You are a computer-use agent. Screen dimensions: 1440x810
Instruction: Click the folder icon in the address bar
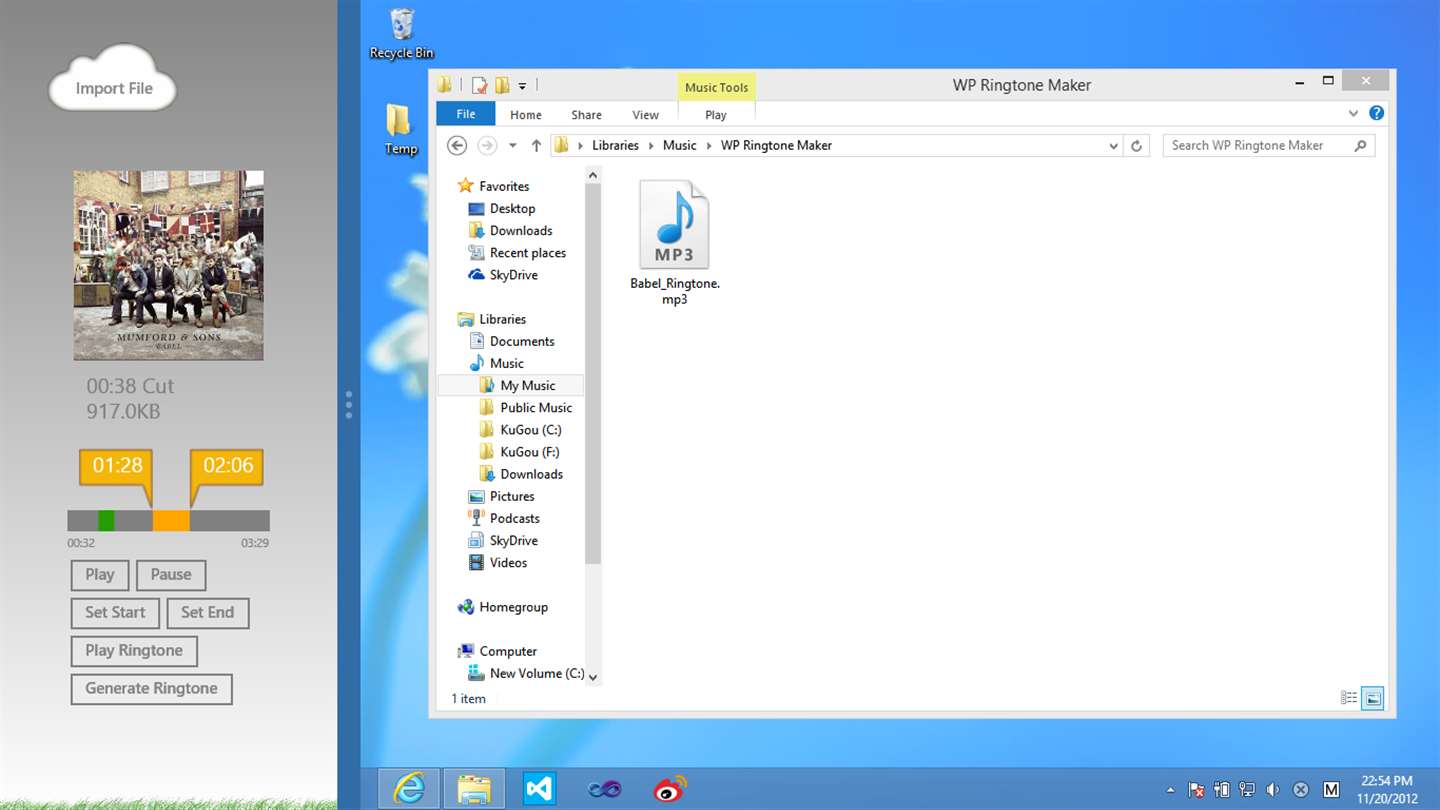tap(562, 145)
